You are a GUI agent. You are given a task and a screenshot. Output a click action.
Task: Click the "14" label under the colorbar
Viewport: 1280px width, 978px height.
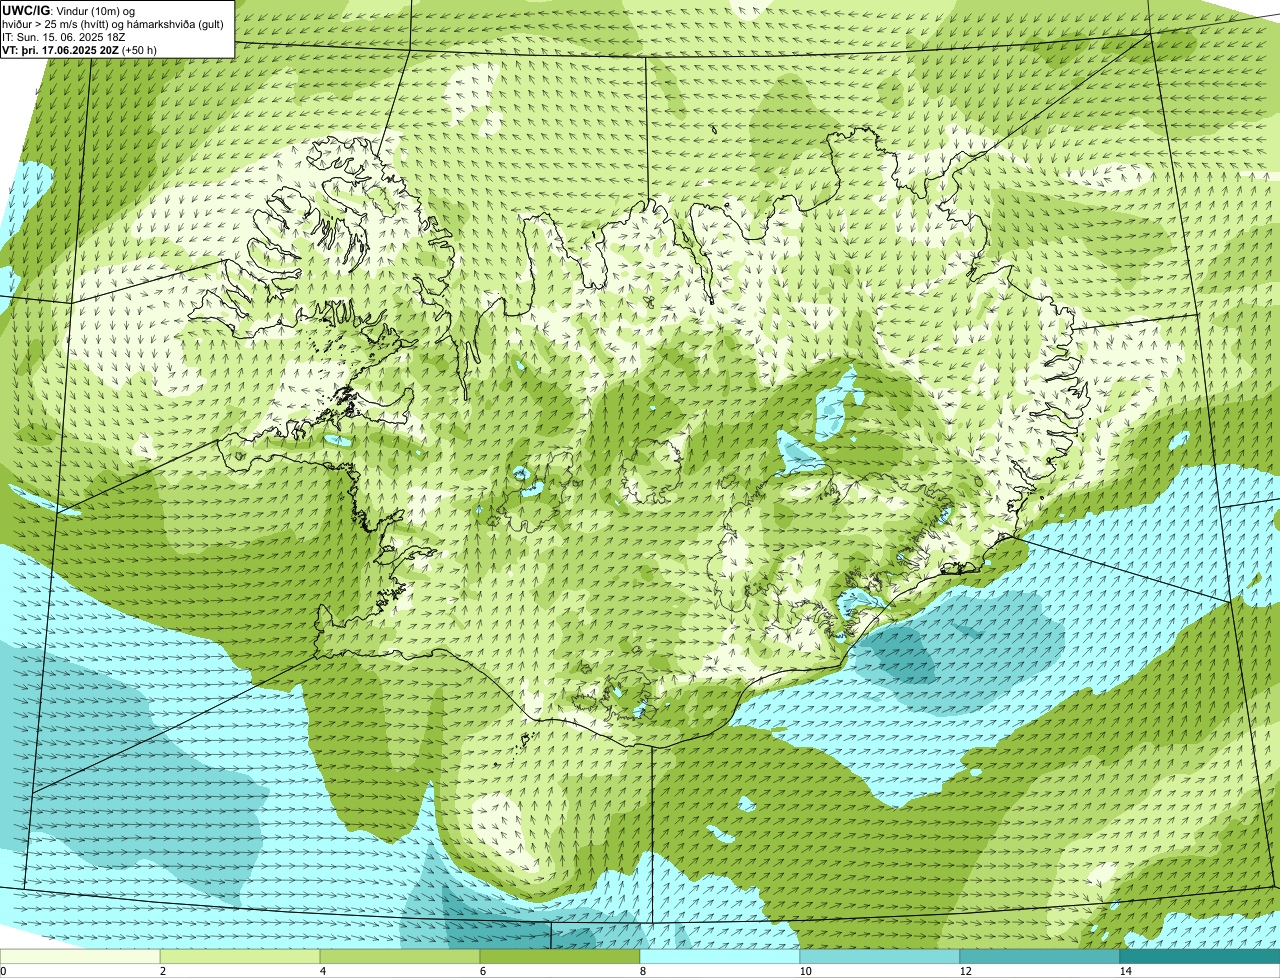coord(1125,971)
